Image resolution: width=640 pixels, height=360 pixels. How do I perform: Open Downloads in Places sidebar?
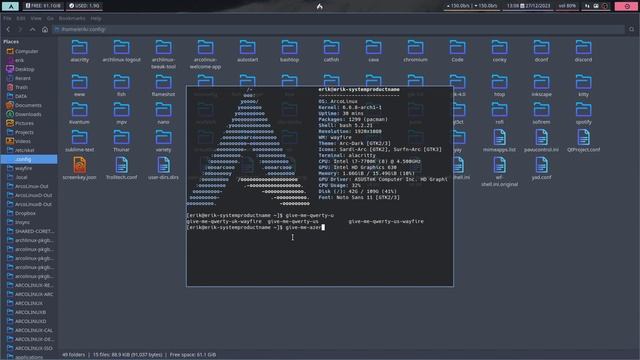(x=29, y=114)
